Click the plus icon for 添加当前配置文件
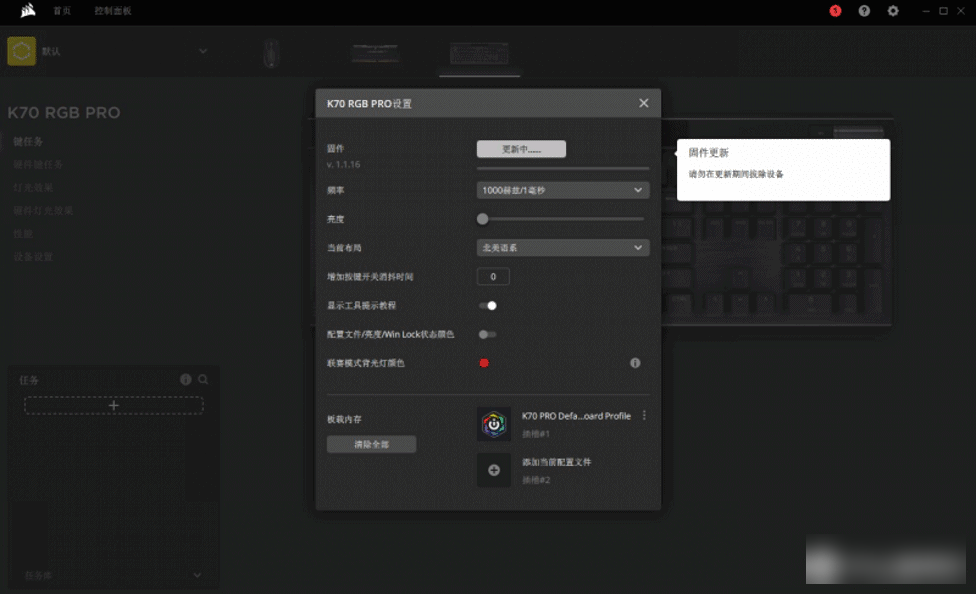This screenshot has height=594, width=976. tap(494, 470)
